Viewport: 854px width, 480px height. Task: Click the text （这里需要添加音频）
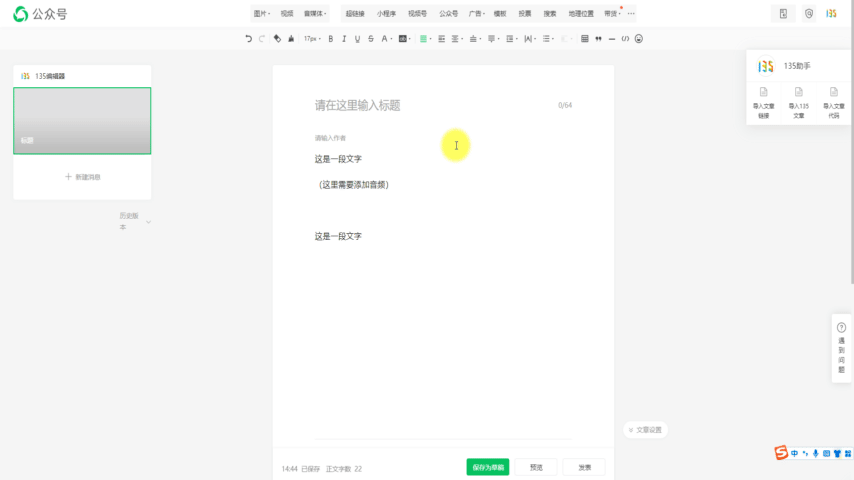[353, 185]
